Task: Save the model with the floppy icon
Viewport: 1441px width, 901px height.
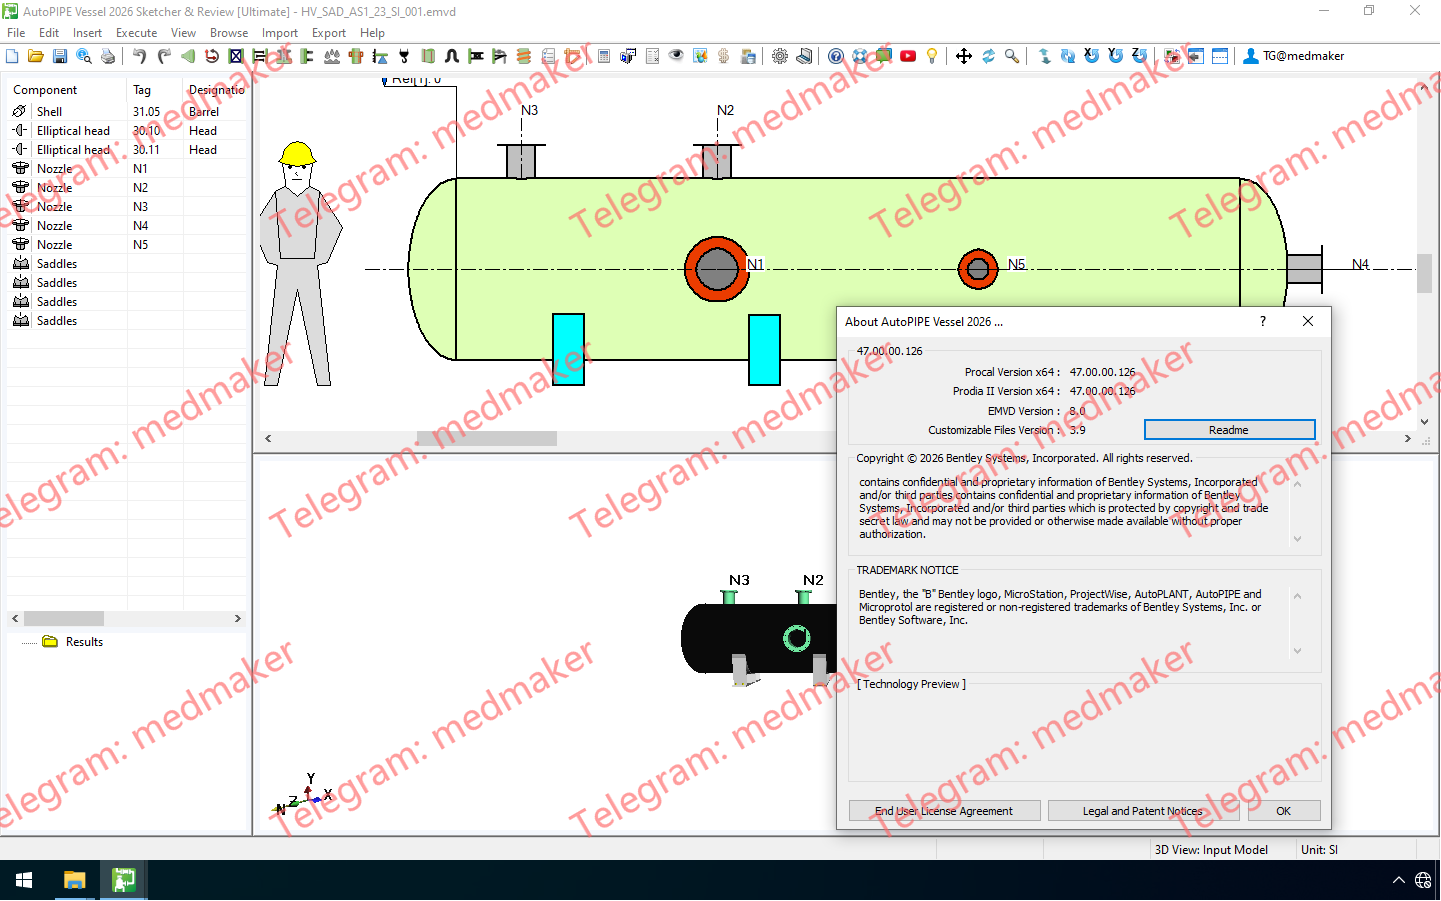Action: point(60,56)
